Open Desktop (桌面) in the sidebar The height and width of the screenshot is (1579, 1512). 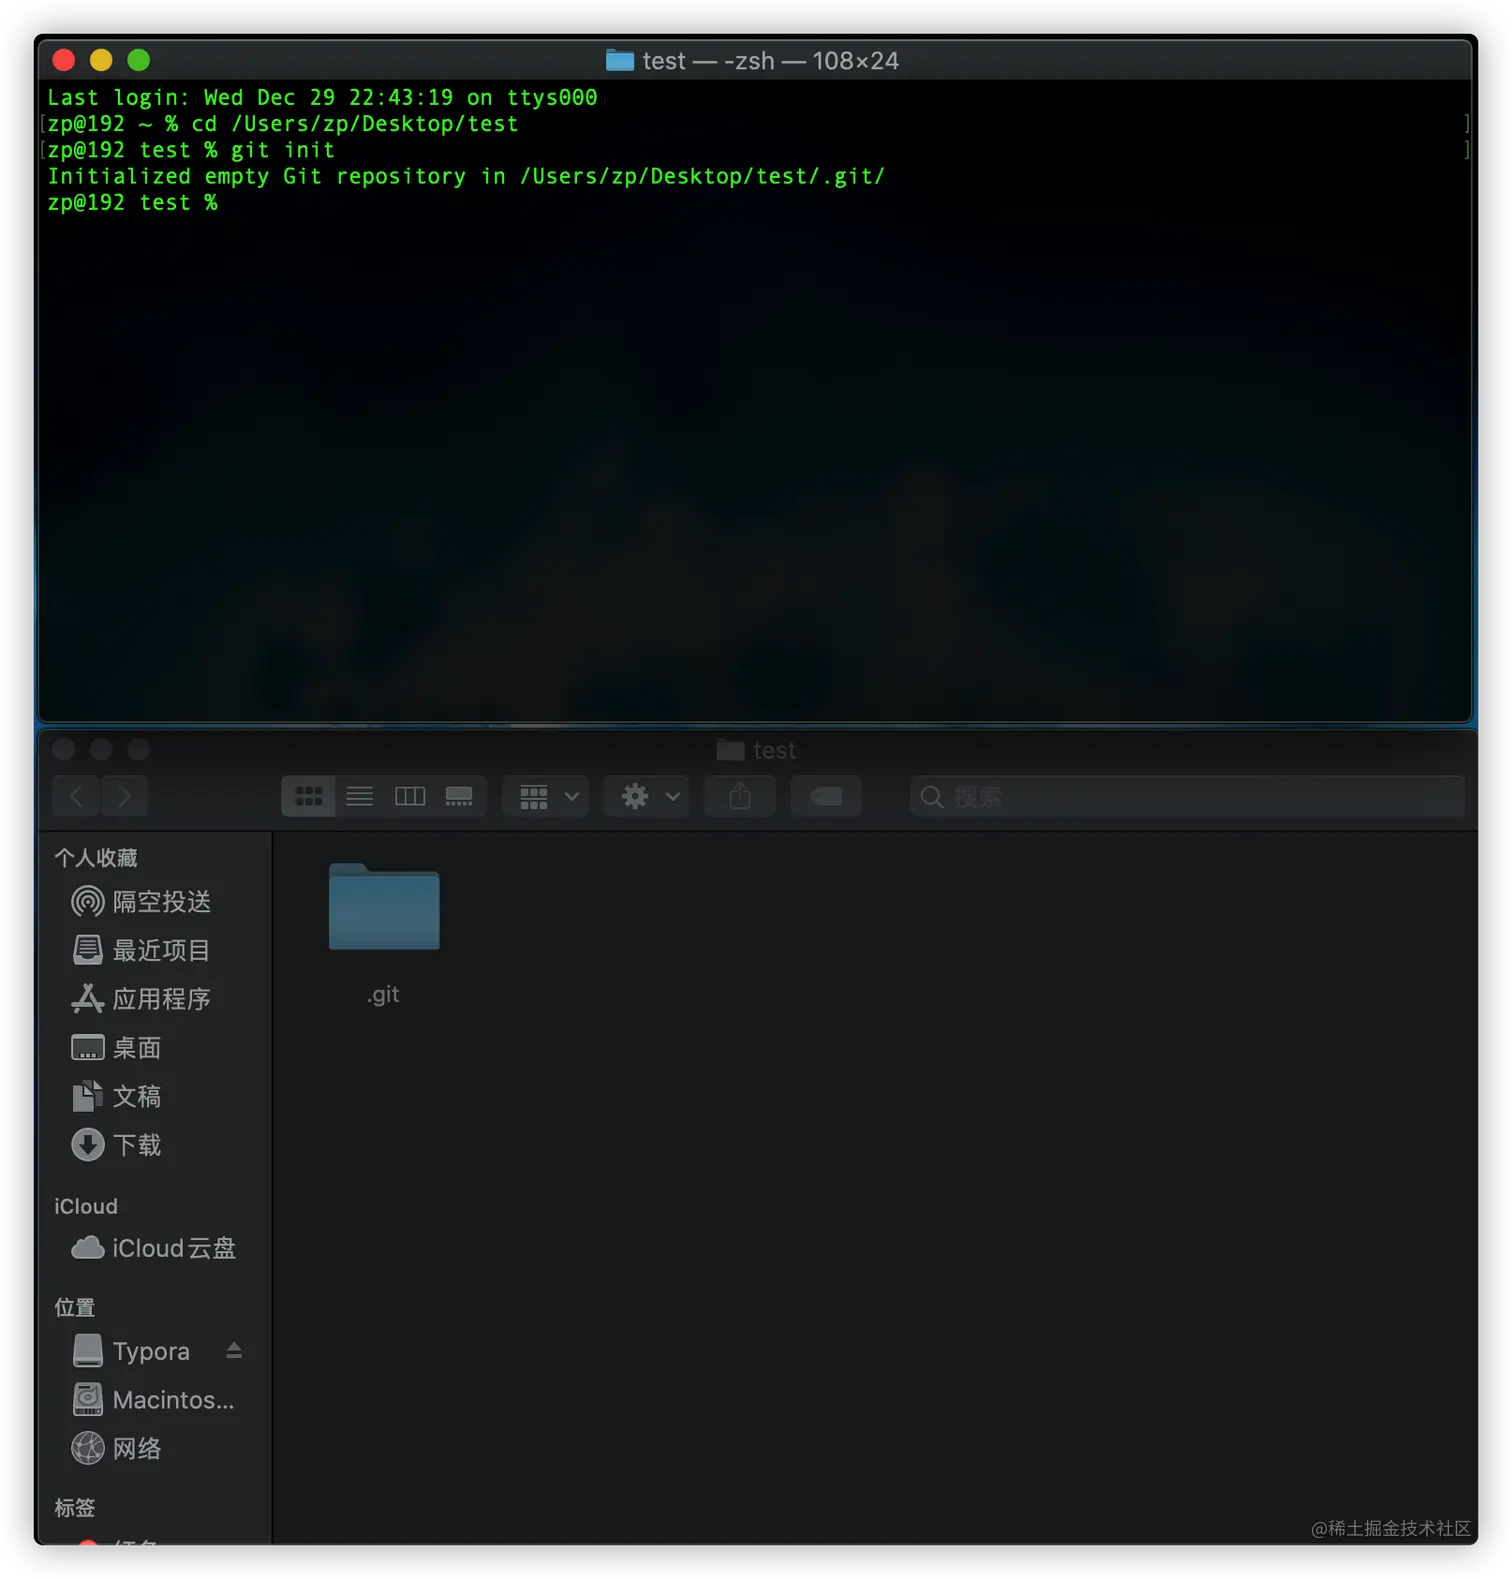117,1048
